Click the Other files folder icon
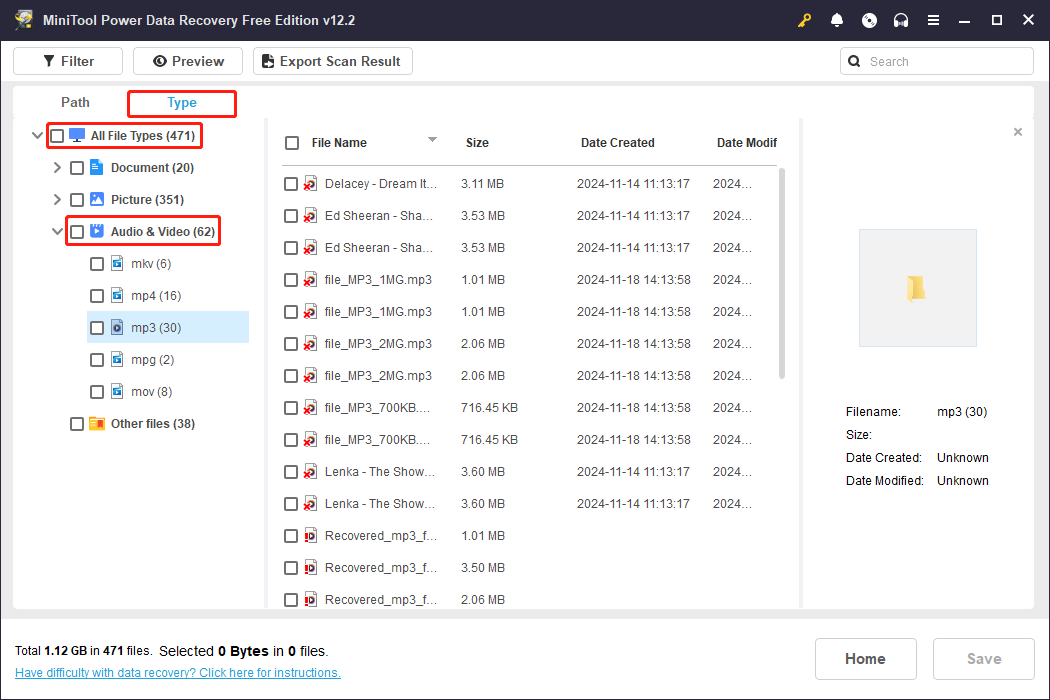Viewport: 1050px width, 700px height. [x=97, y=423]
